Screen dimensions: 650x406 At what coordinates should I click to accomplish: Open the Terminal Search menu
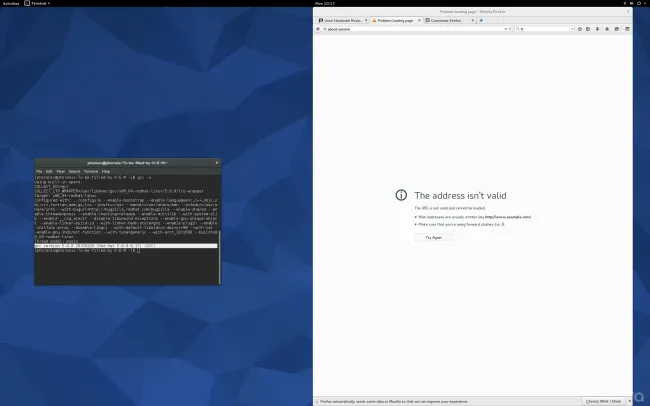point(74,171)
